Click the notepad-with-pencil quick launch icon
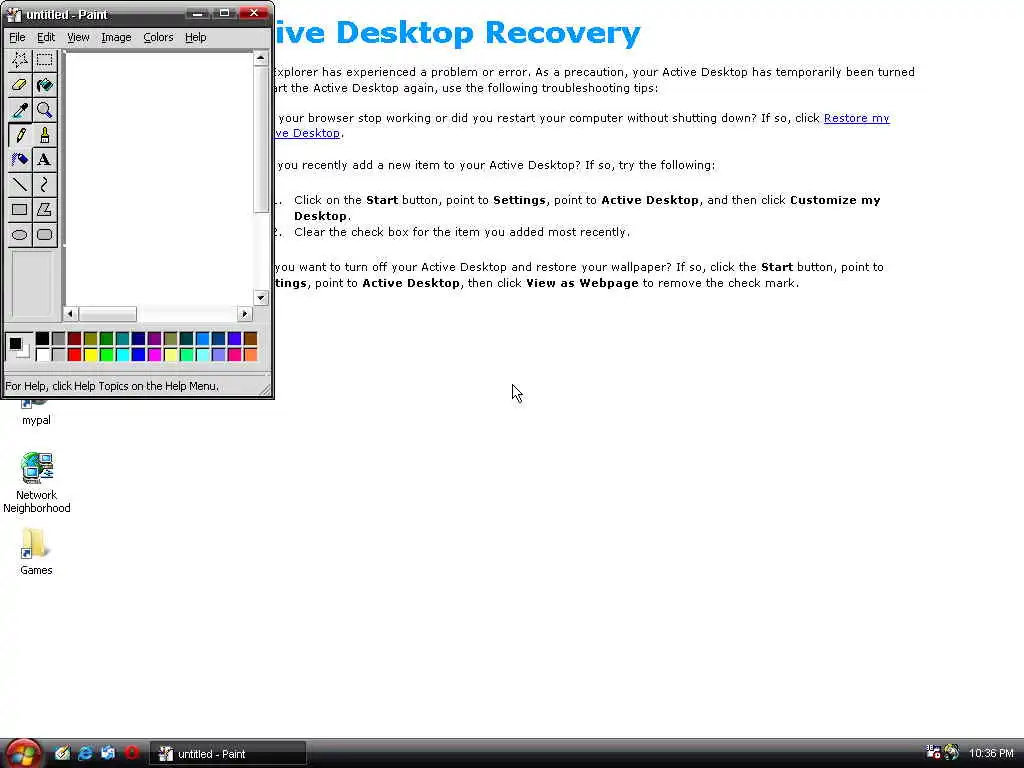 point(62,753)
